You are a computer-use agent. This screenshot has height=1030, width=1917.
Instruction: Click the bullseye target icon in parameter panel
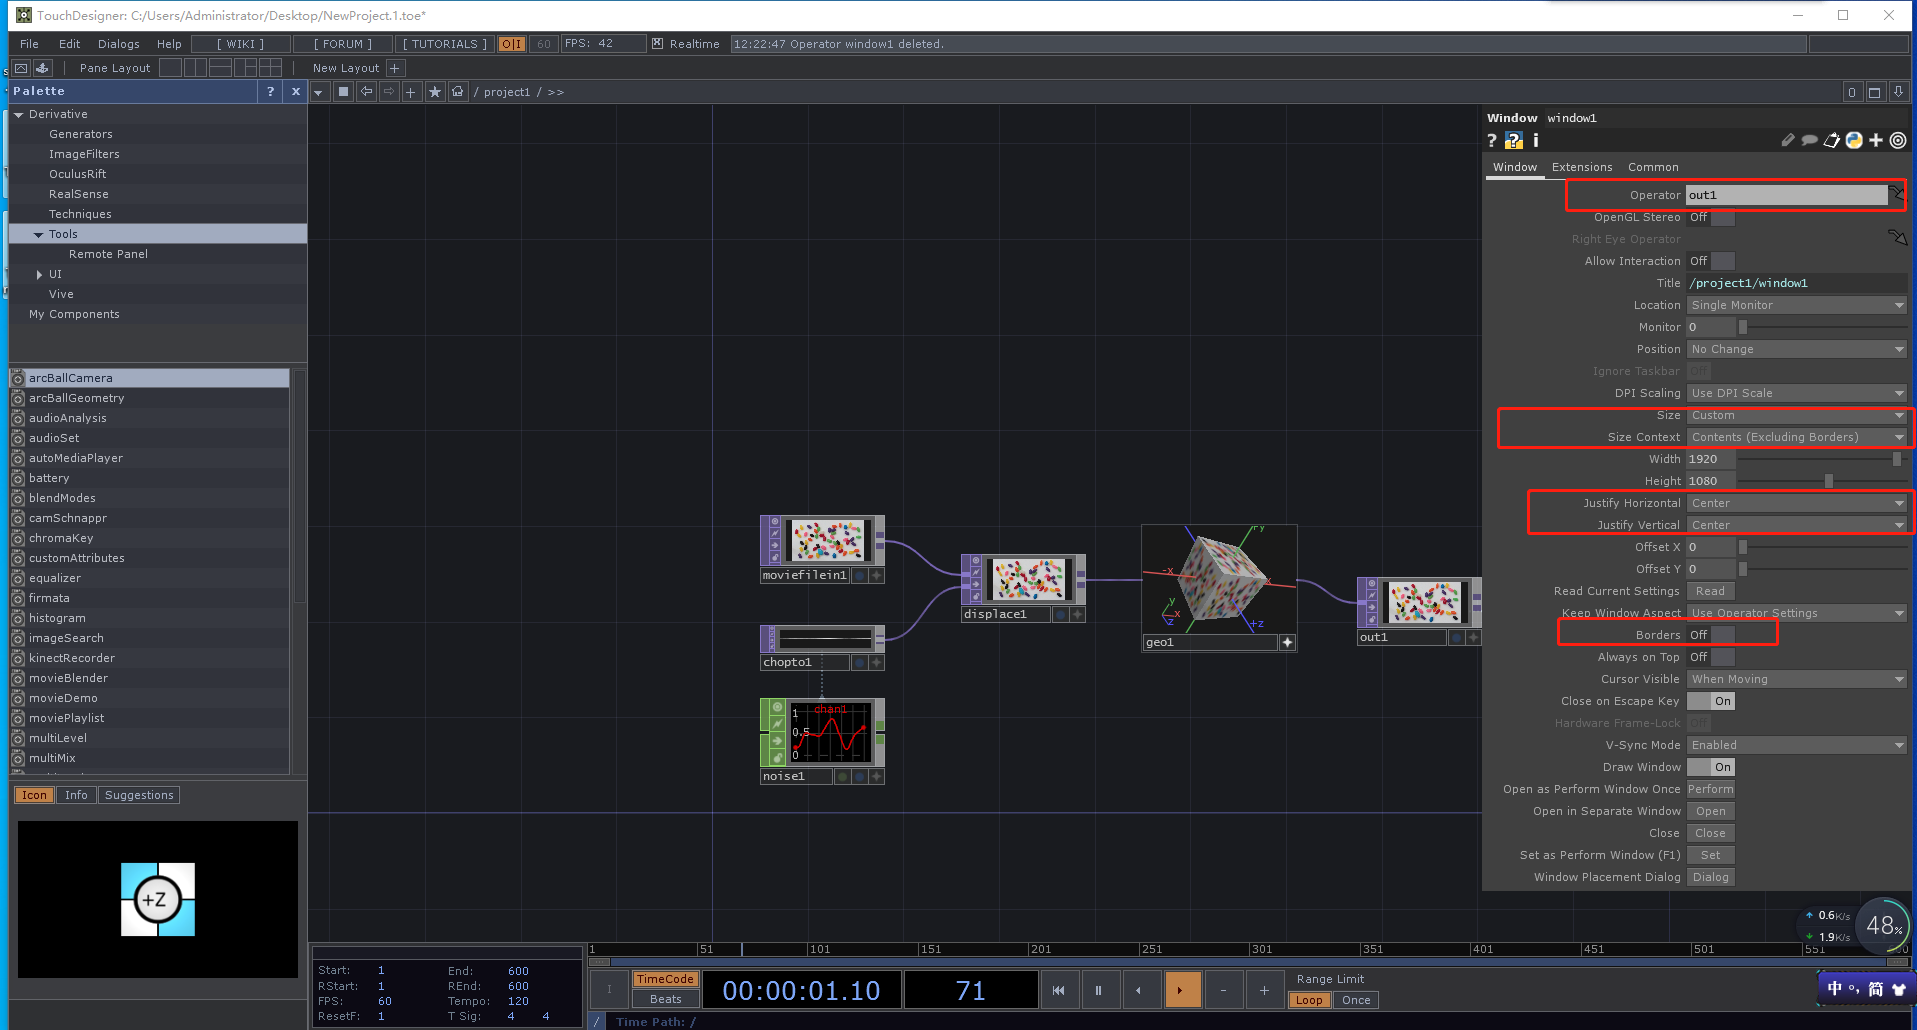pyautogui.click(x=1897, y=140)
